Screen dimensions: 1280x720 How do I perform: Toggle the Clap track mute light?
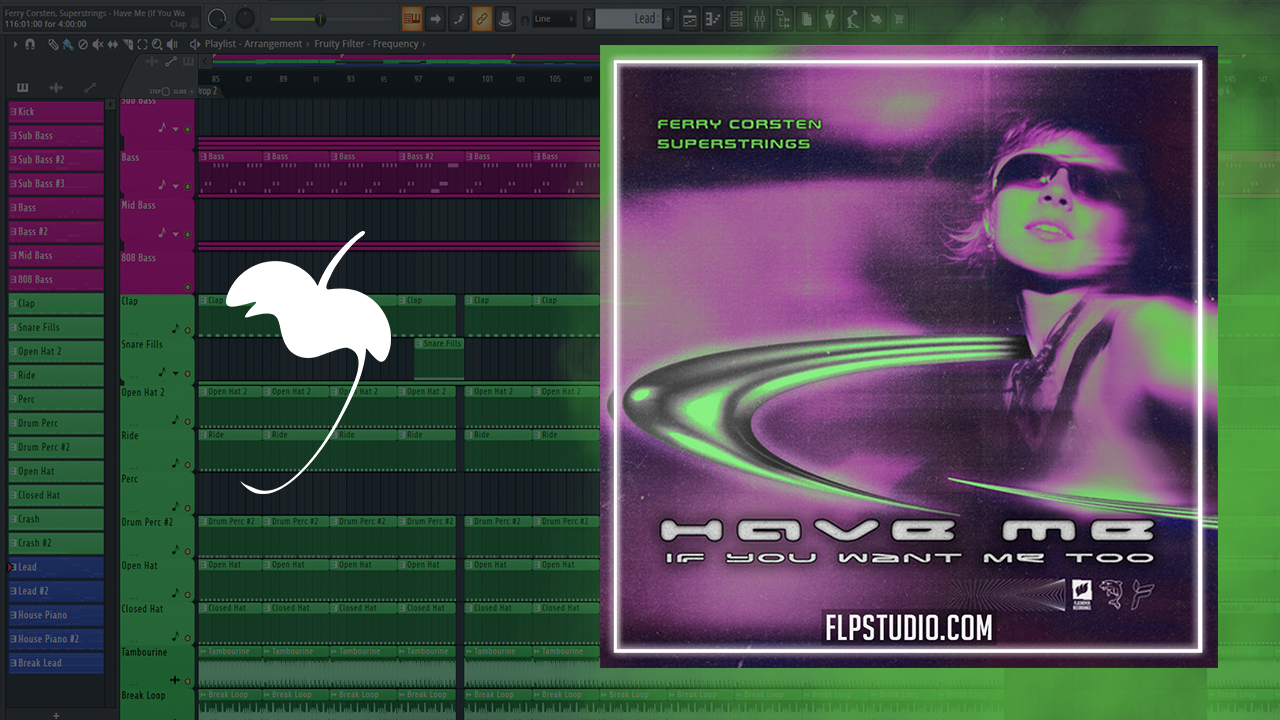187,330
